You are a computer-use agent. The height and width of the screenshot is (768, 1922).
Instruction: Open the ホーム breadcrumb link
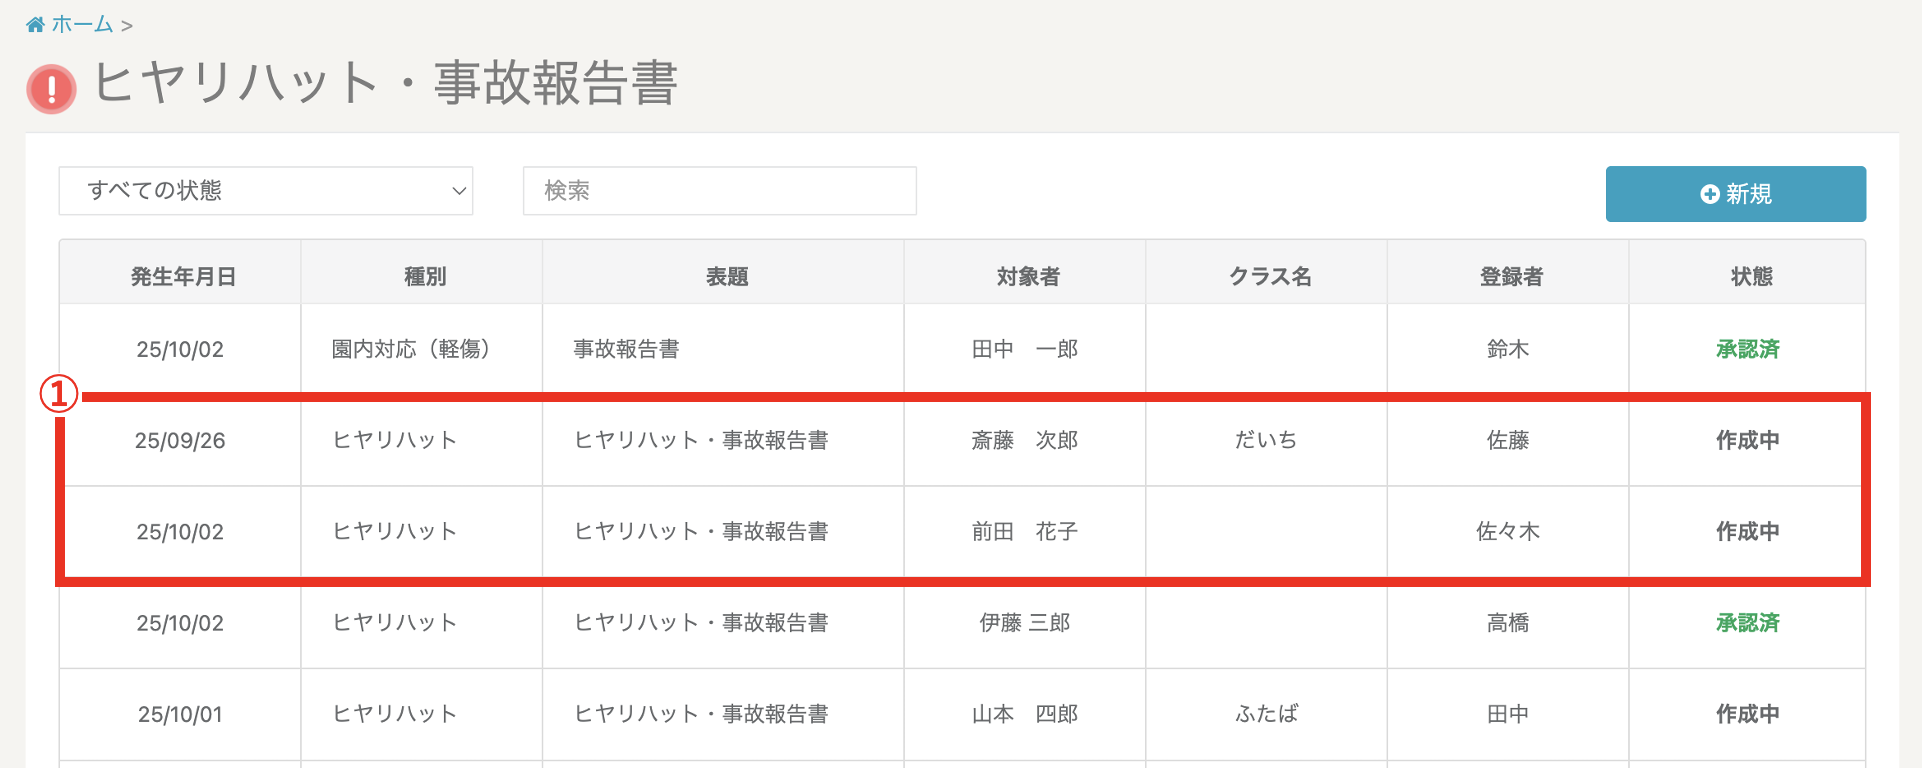82,25
